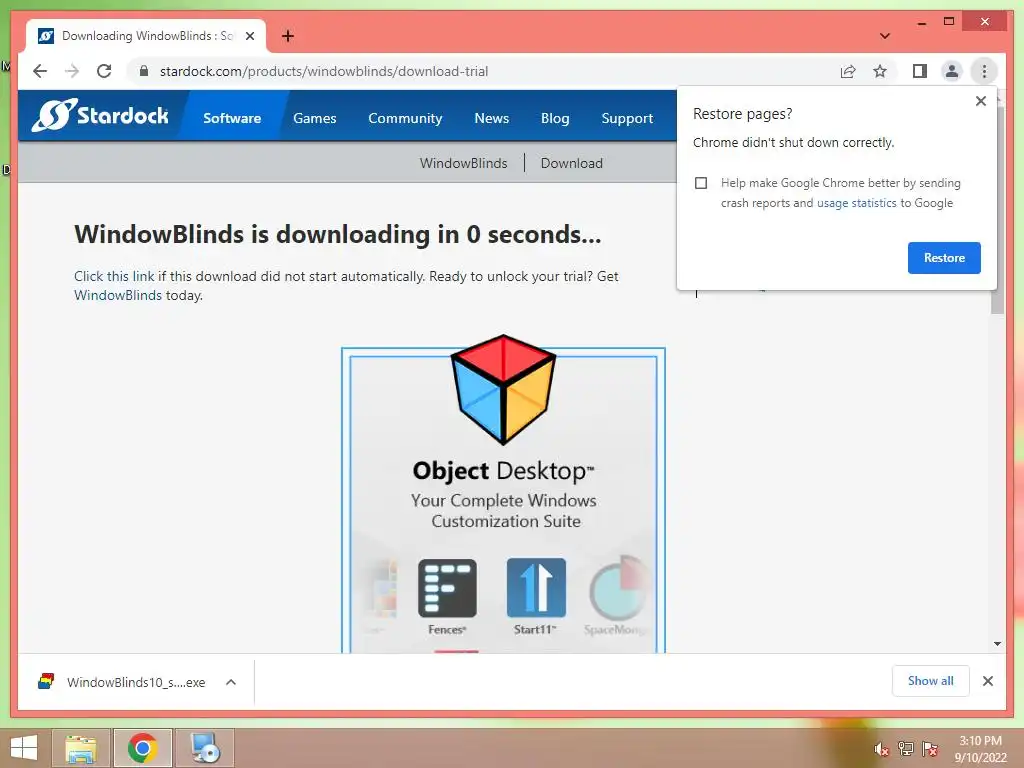Bookmark this page with the star icon
The height and width of the screenshot is (768, 1024).
[880, 71]
